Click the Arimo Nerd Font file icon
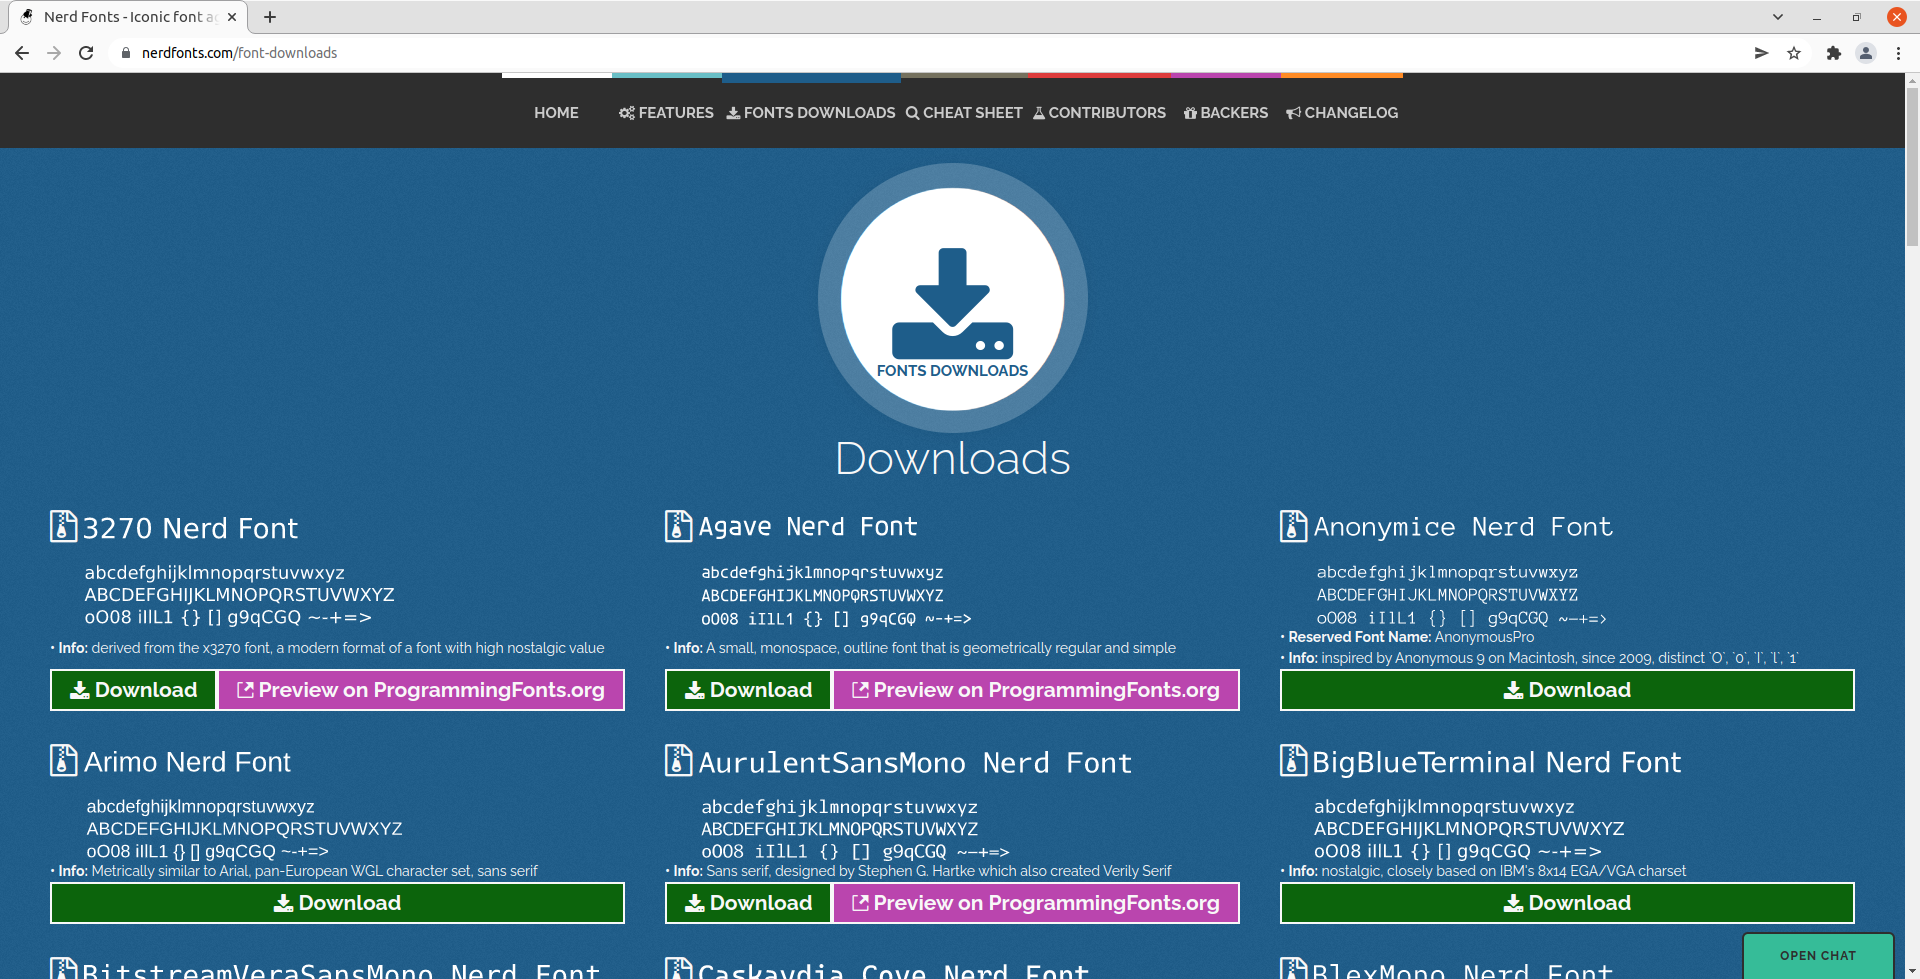Image resolution: width=1920 pixels, height=979 pixels. pos(63,760)
